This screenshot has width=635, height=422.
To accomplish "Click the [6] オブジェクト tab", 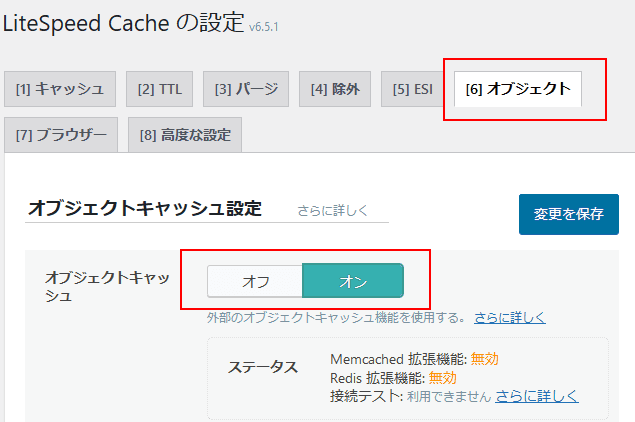I will [517, 89].
